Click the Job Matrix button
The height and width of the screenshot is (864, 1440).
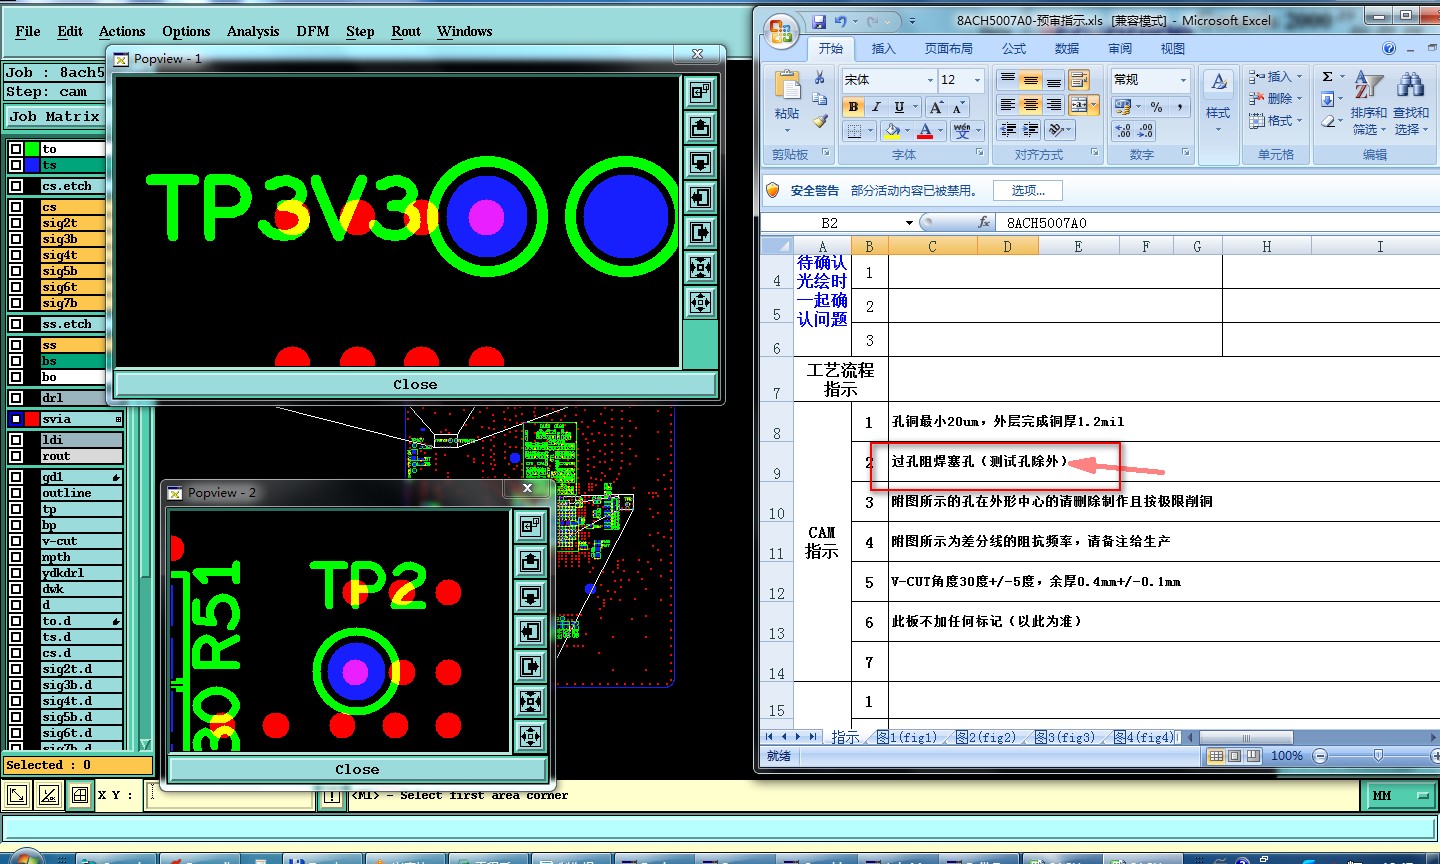[54, 116]
